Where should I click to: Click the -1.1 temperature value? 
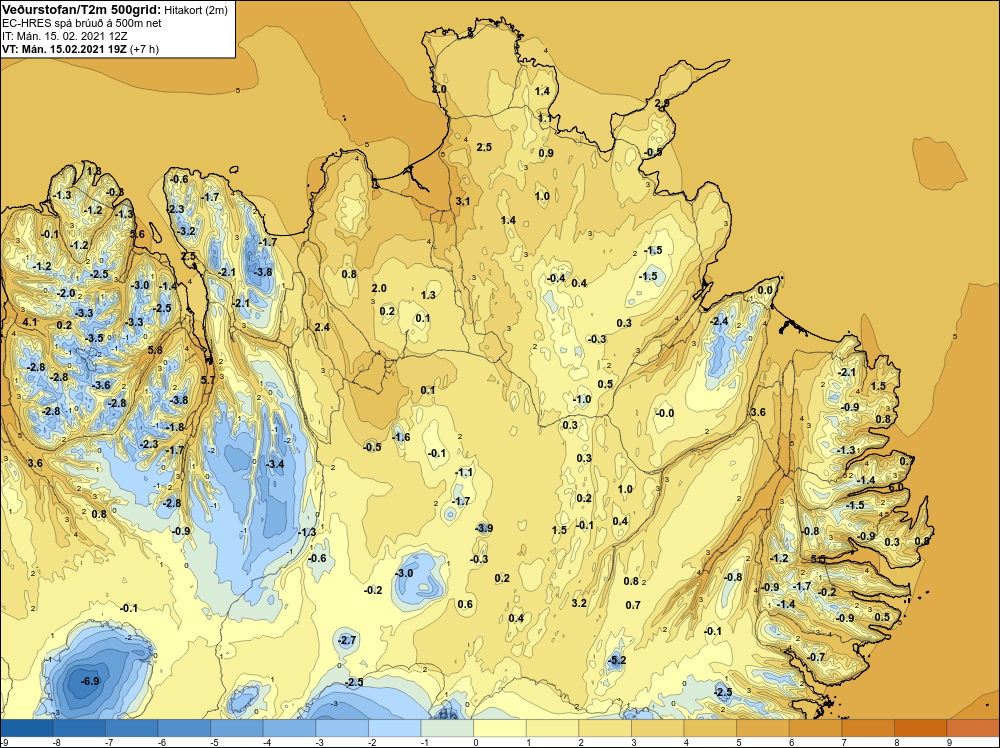pos(464,473)
